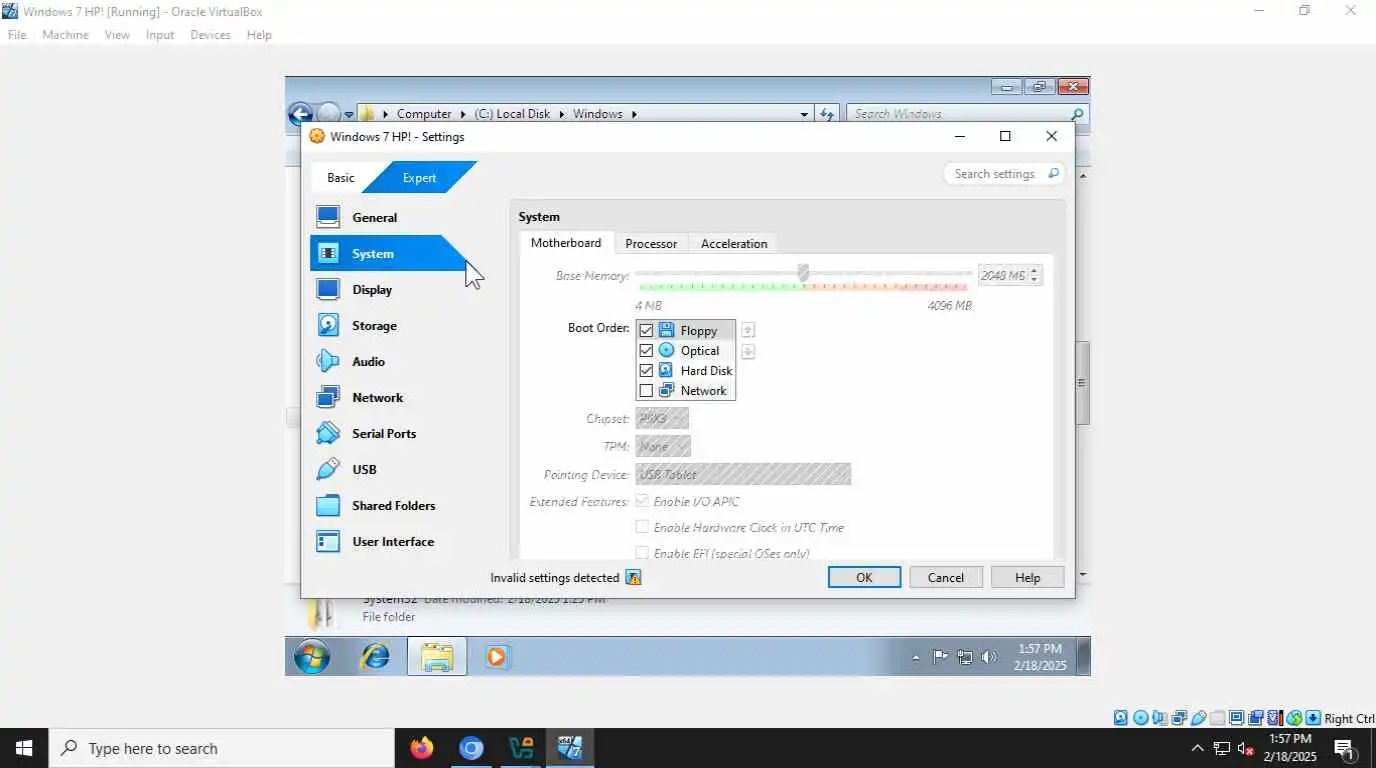
Task: Move the boot item up with arrow
Action: tap(747, 330)
